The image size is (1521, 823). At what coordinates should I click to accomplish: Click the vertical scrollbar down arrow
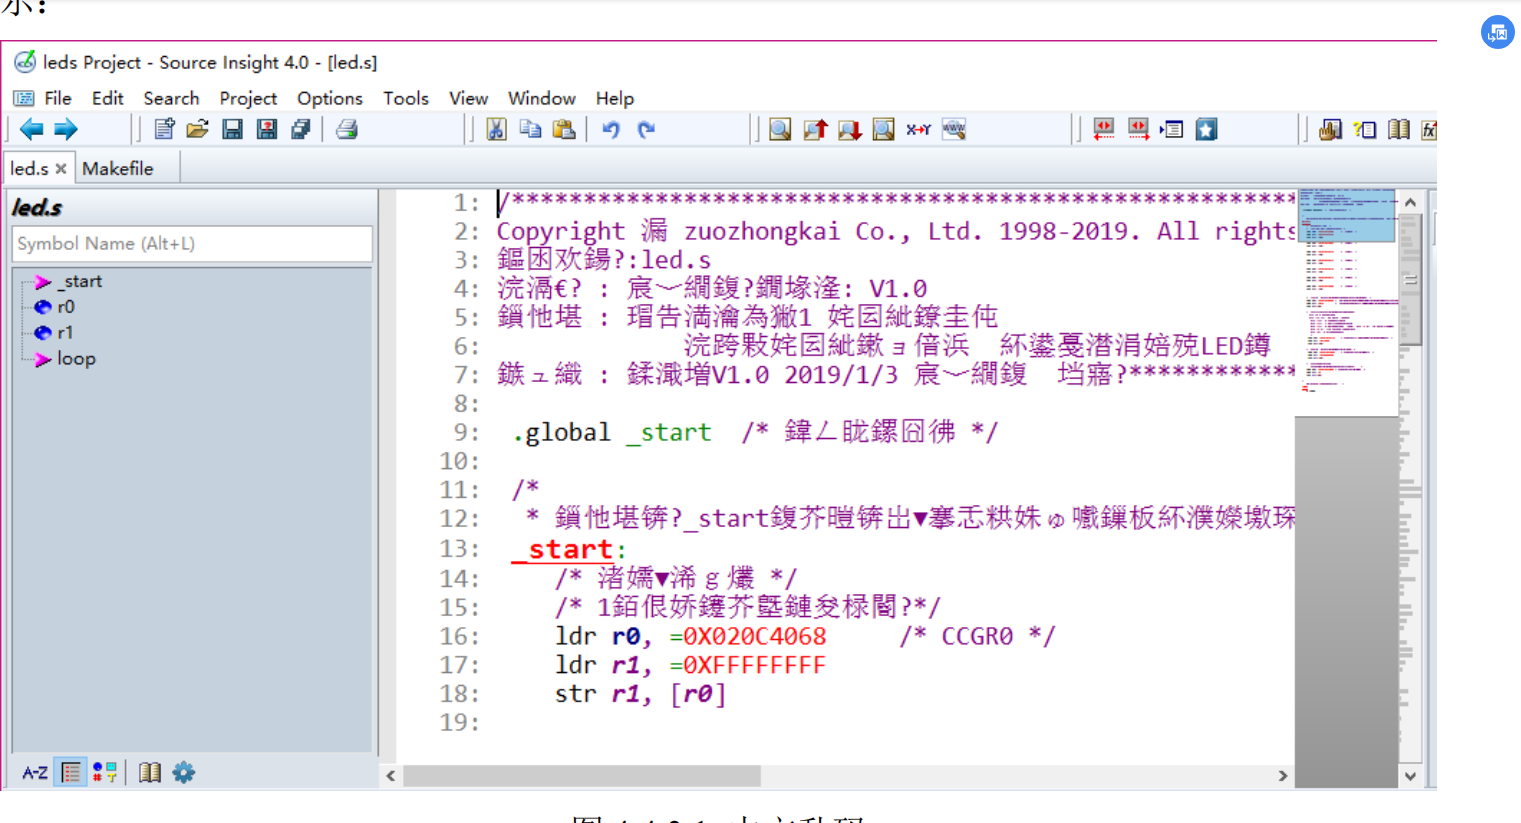(1410, 776)
